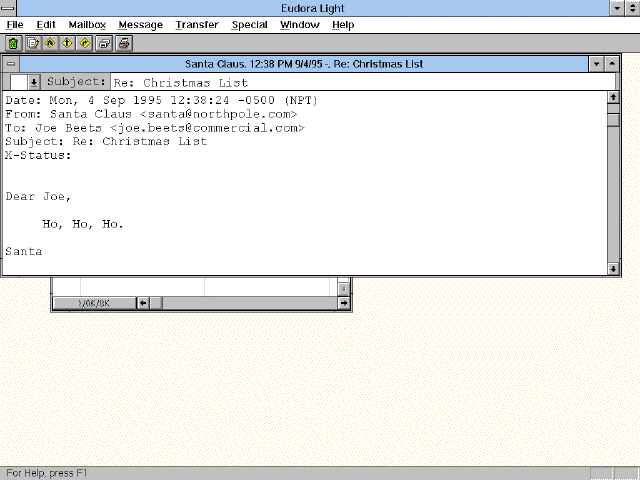Image resolution: width=640 pixels, height=480 pixels.
Task: Click the mailbox window's horizontal scroll thumb
Action: tap(156, 303)
